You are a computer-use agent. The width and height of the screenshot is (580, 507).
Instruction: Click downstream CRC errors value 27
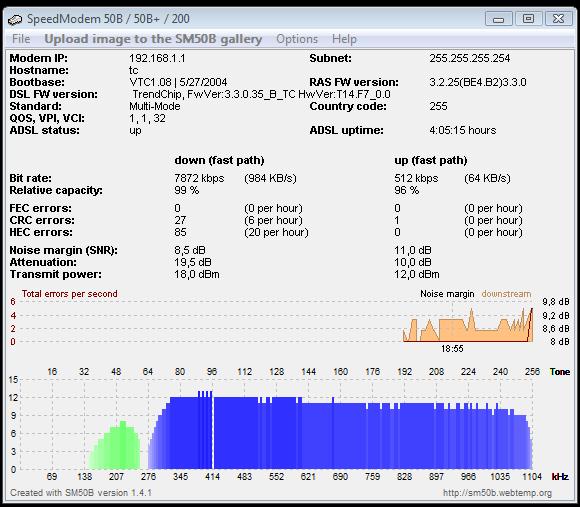(x=180, y=220)
